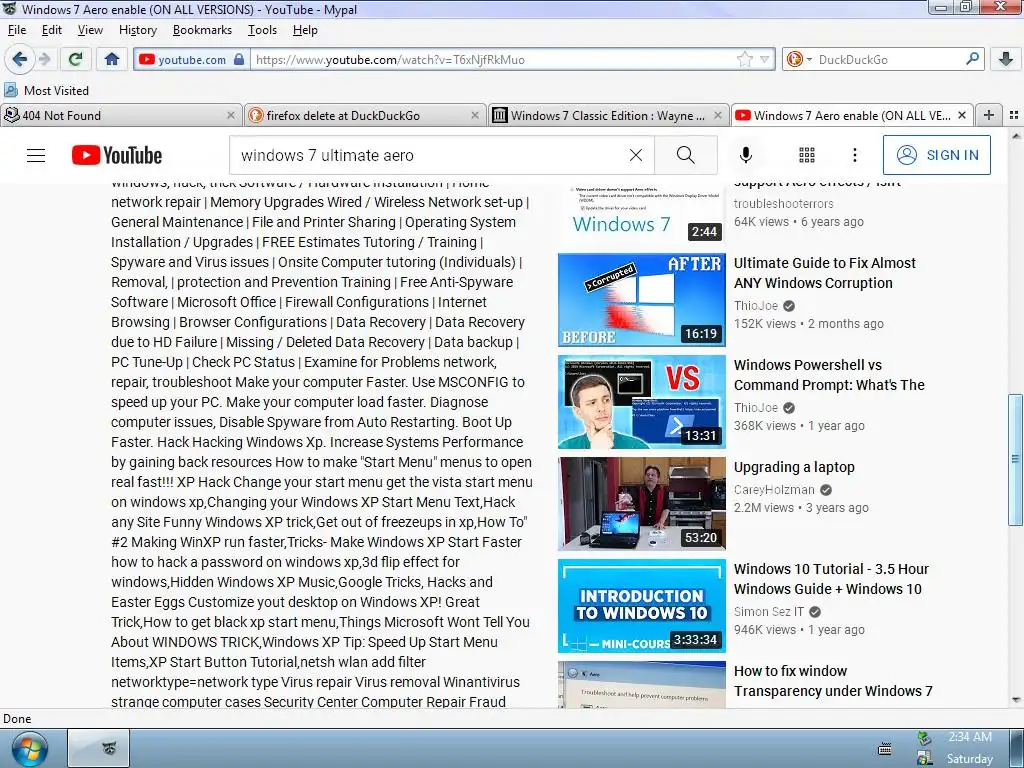Click the padlock site security icon
The image size is (1024, 768).
[239, 59]
